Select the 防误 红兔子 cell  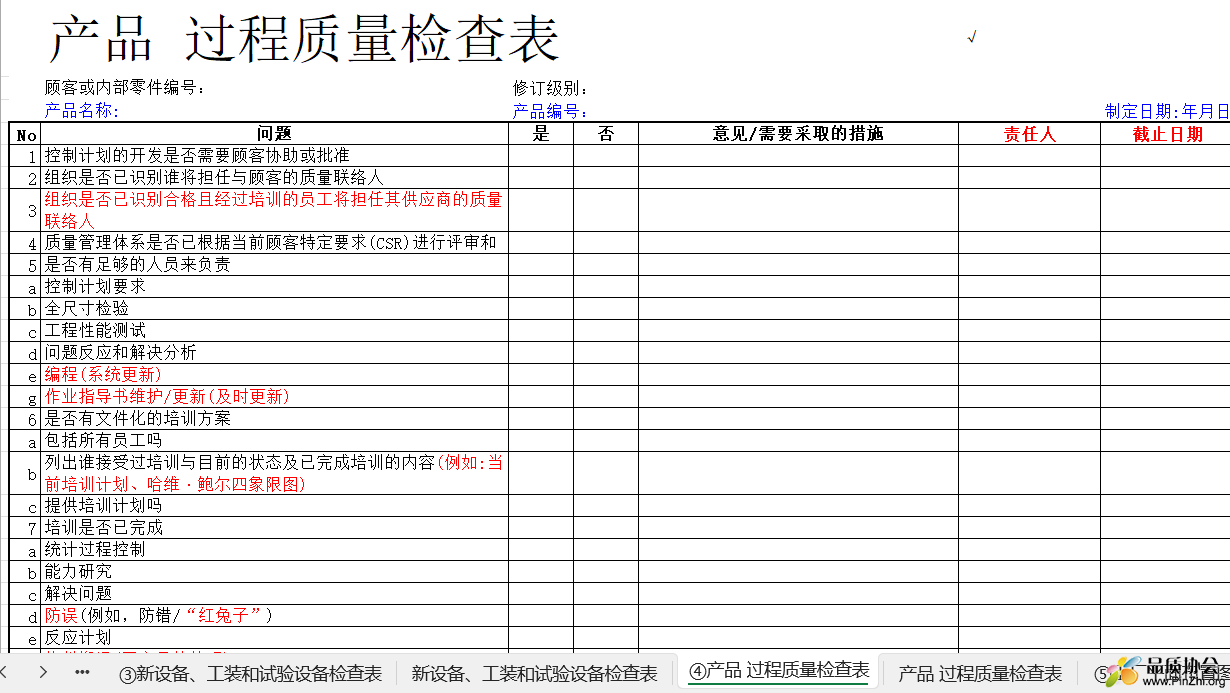click(275, 616)
